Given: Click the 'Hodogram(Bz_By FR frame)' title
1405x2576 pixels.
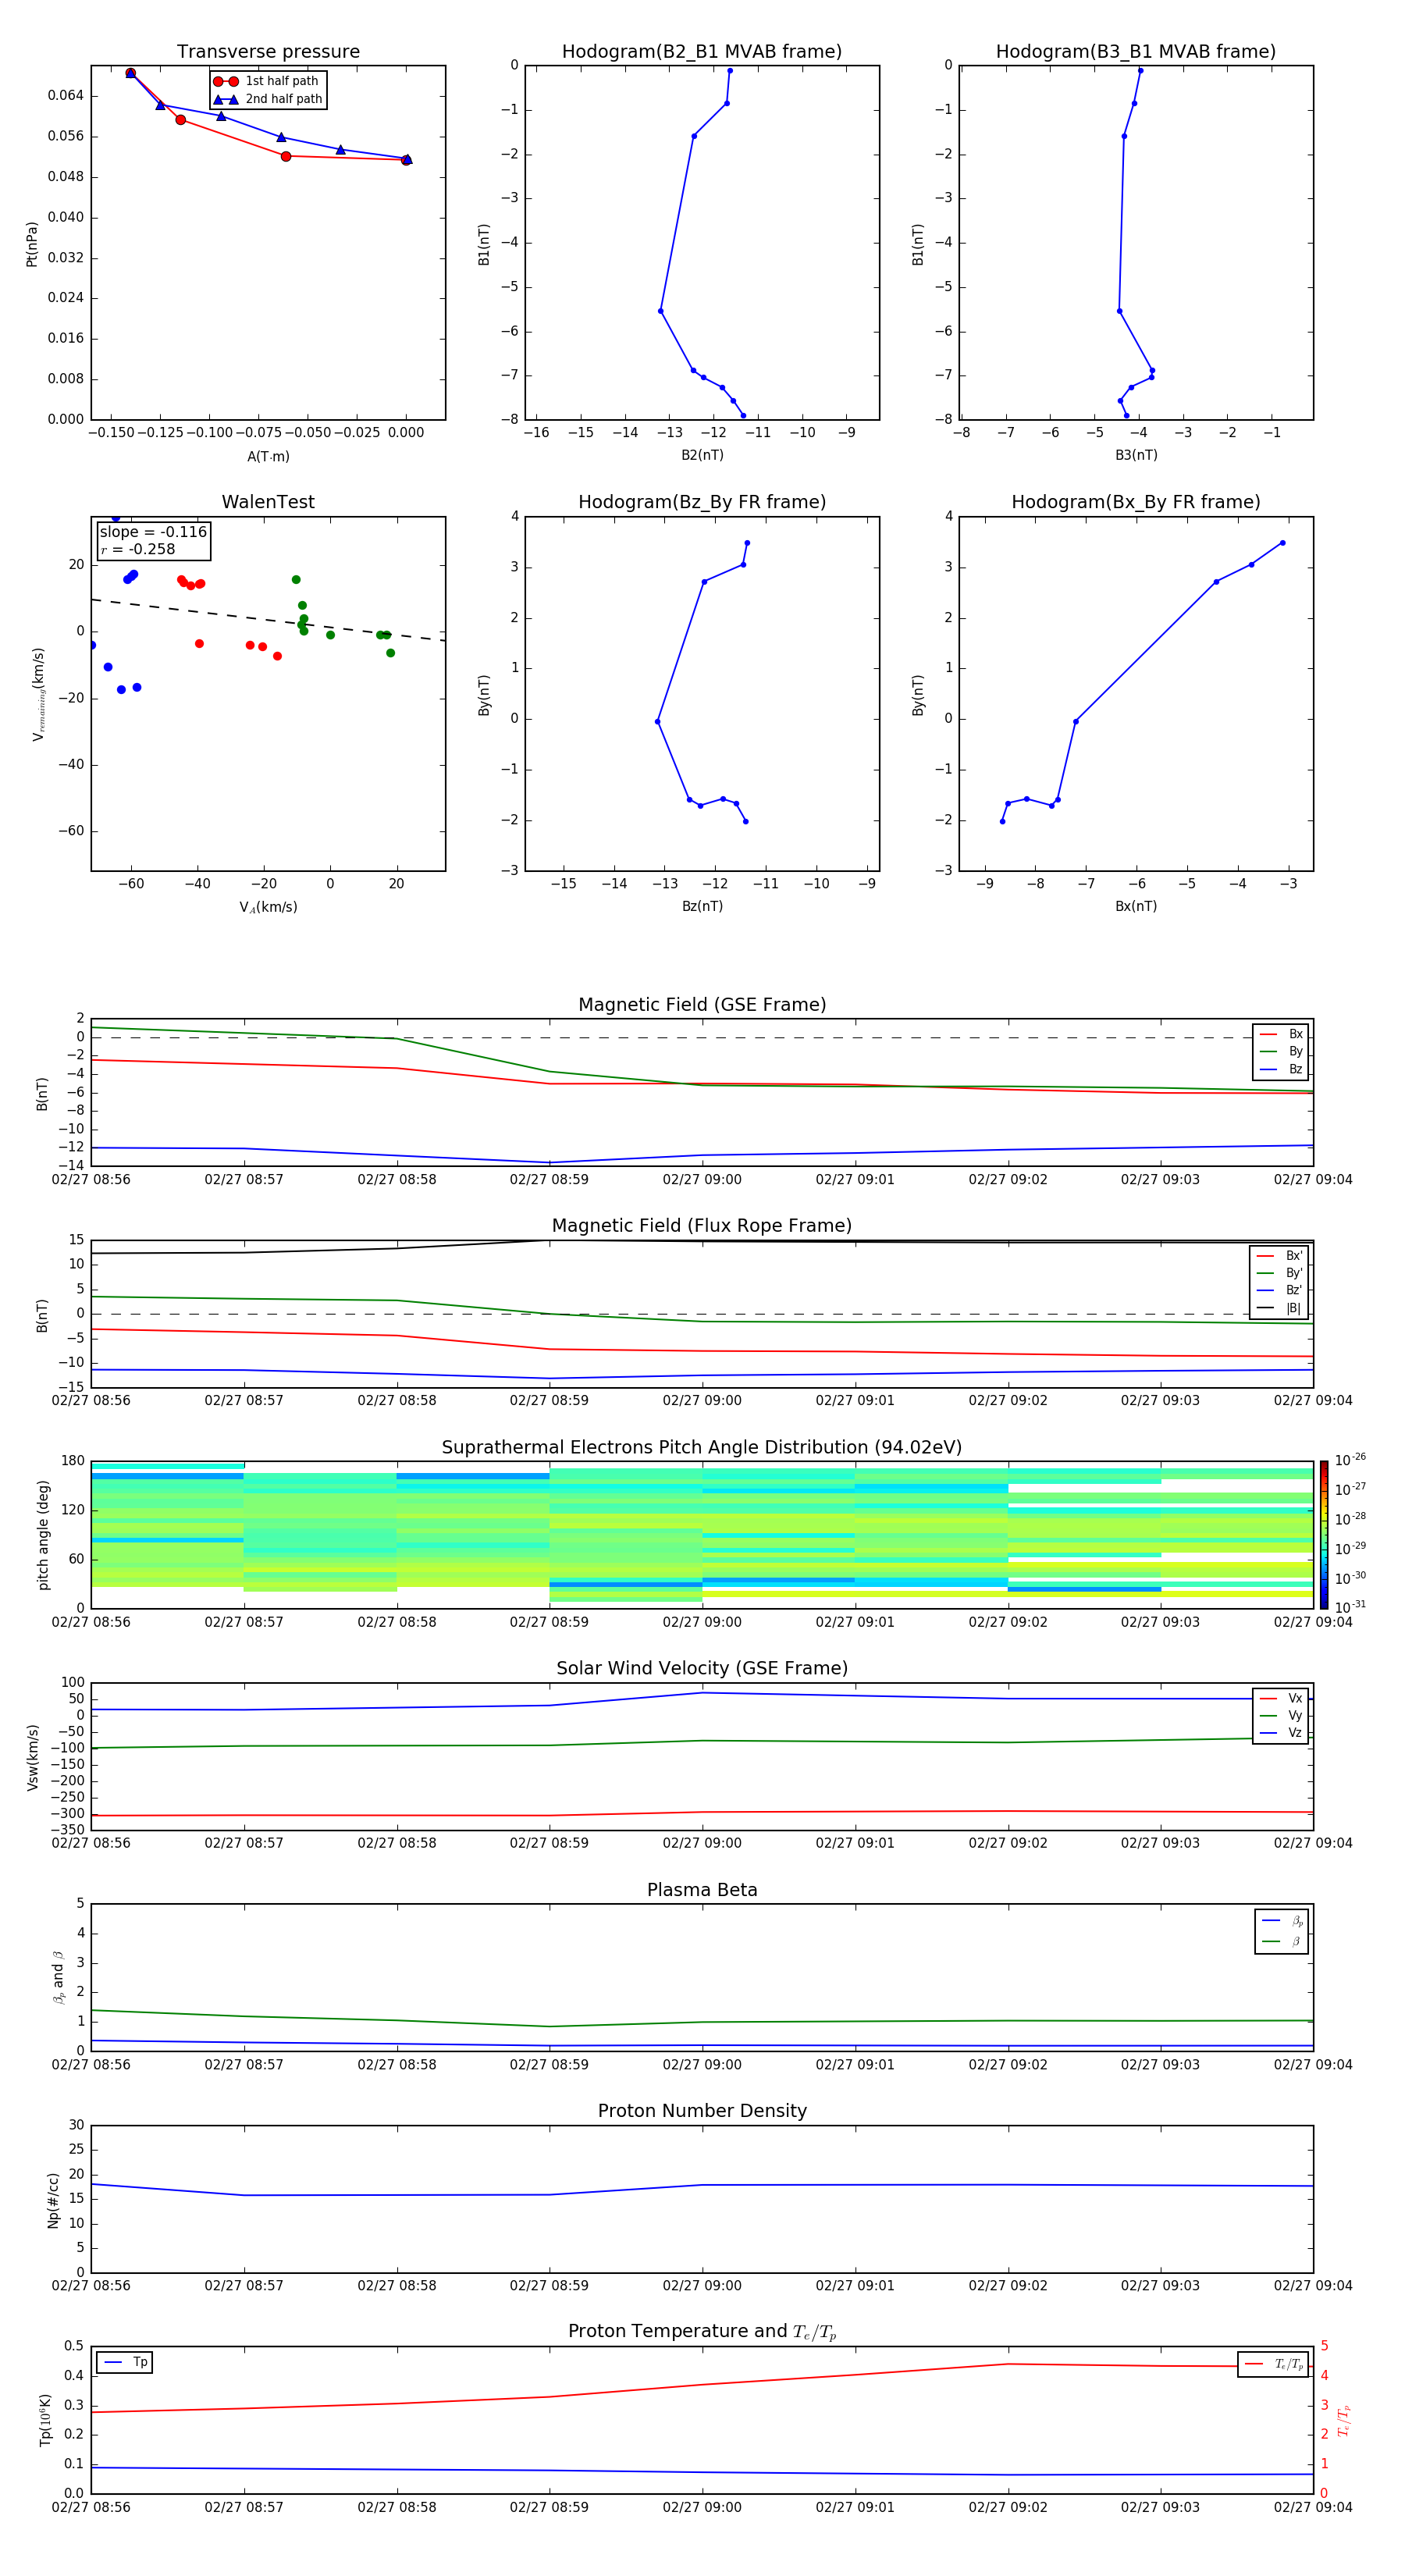Looking at the screenshot, I should point(702,502).
